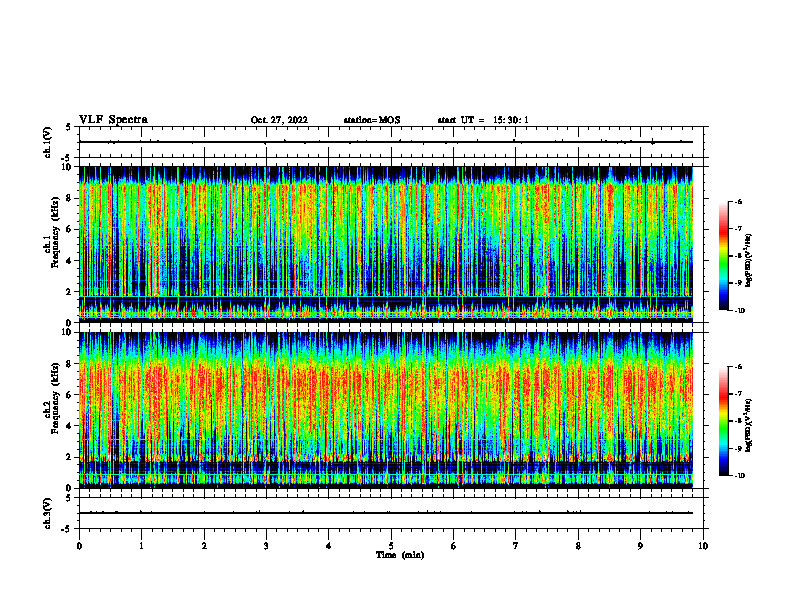Click inside the ch.2 spectrogram panel
792x612 pixels.
385,410
